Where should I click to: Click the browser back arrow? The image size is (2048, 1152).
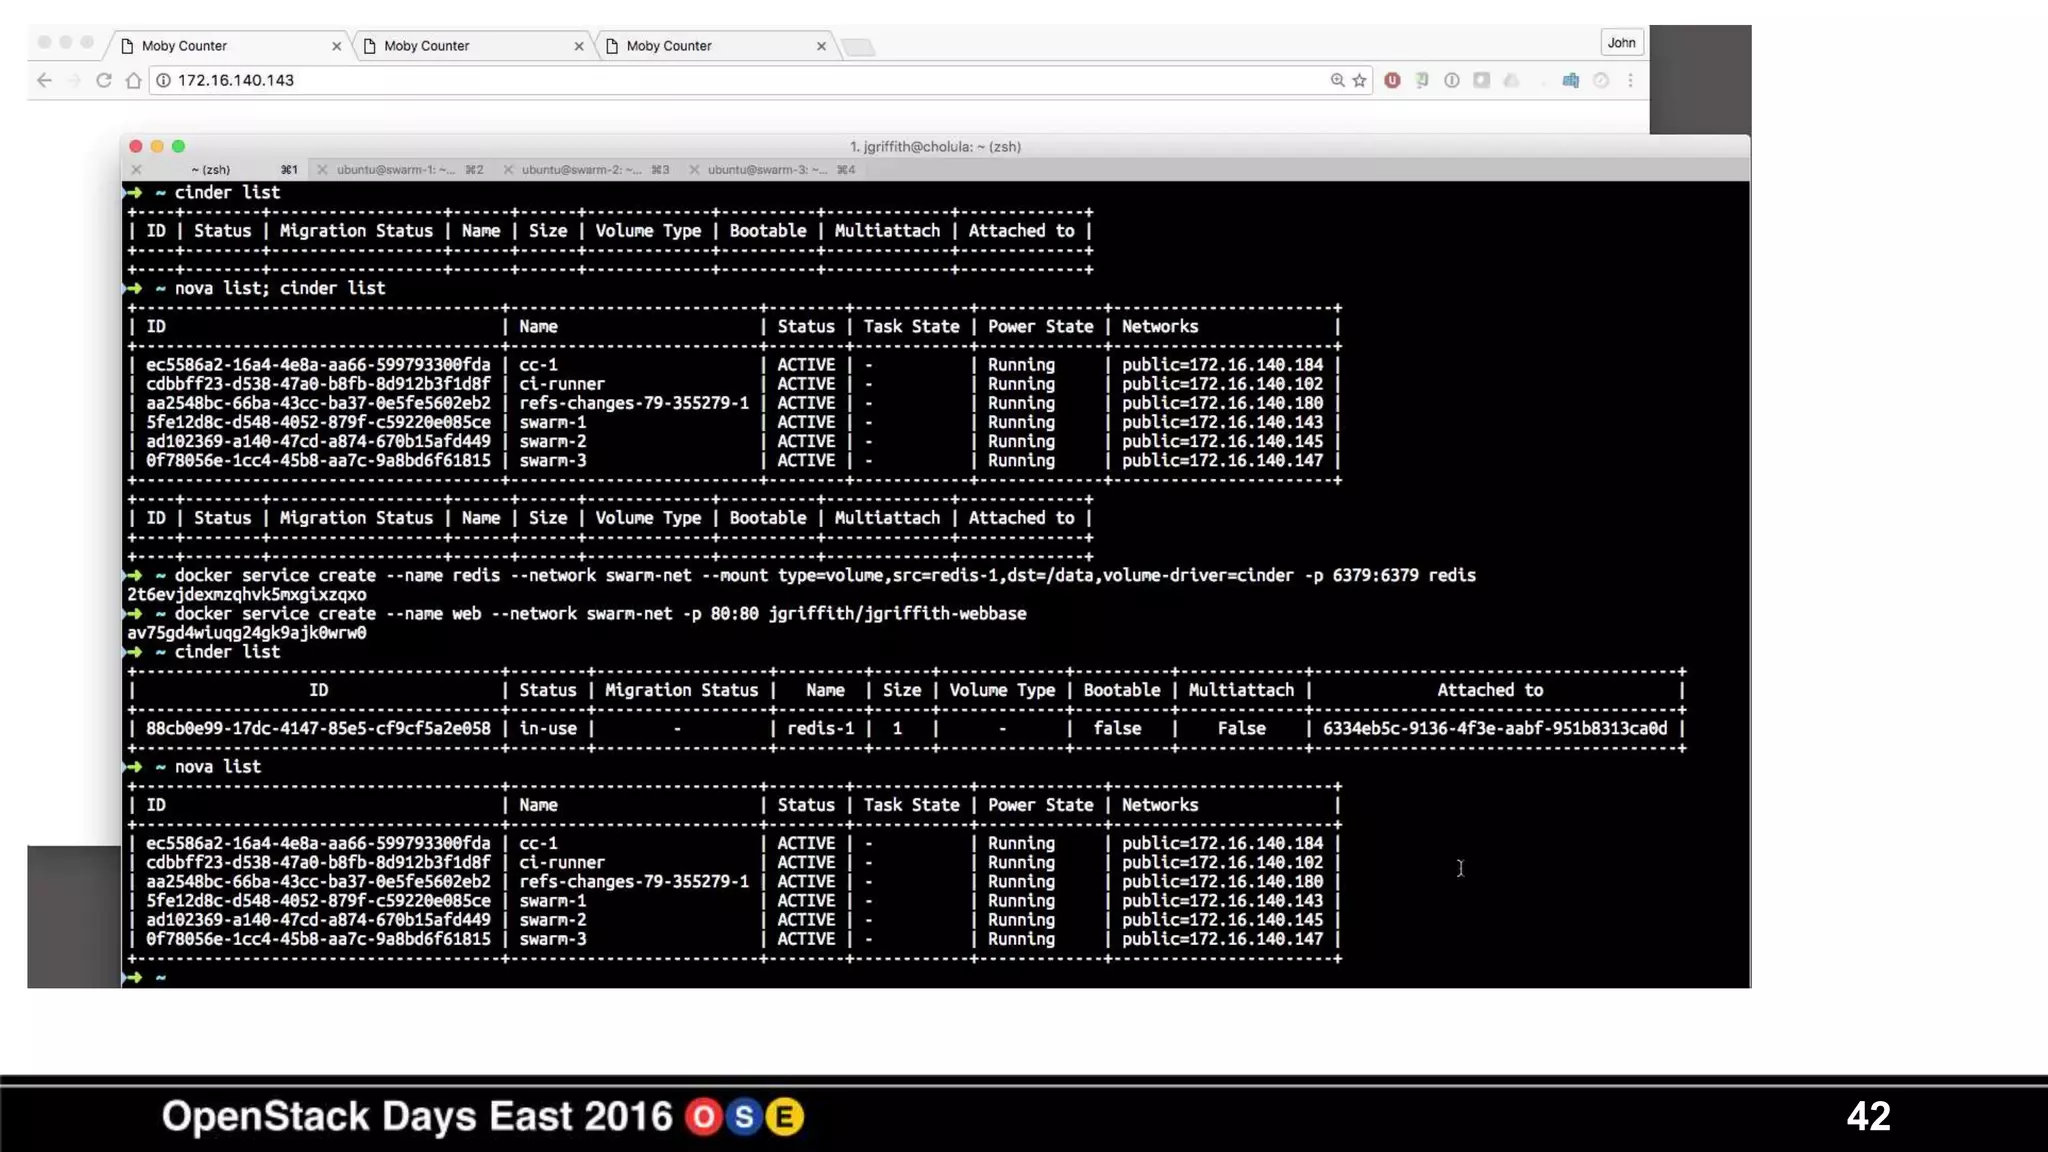pyautogui.click(x=44, y=80)
